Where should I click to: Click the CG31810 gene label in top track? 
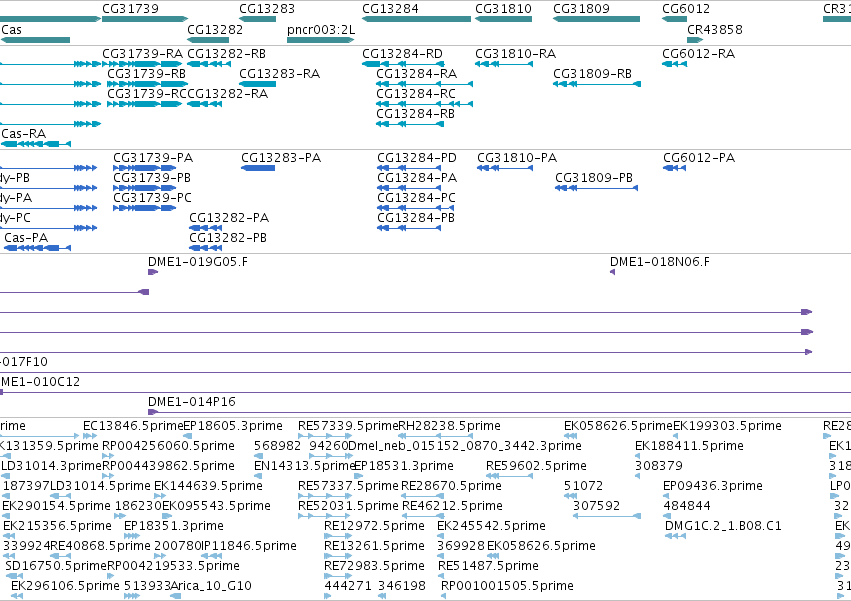pyautogui.click(x=503, y=9)
